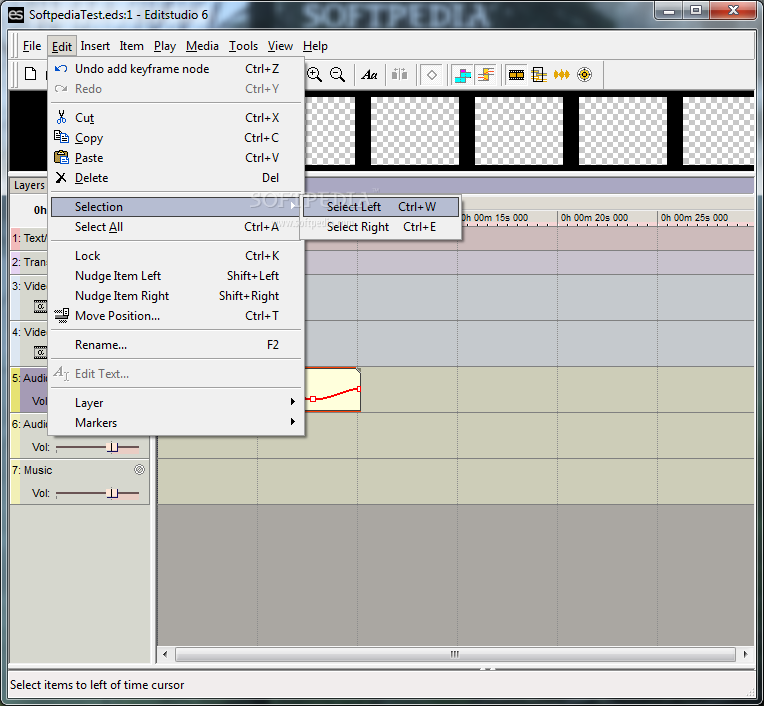The width and height of the screenshot is (764, 706).
Task: Click the Editstudio 'es' title bar icon
Action: click(16, 15)
